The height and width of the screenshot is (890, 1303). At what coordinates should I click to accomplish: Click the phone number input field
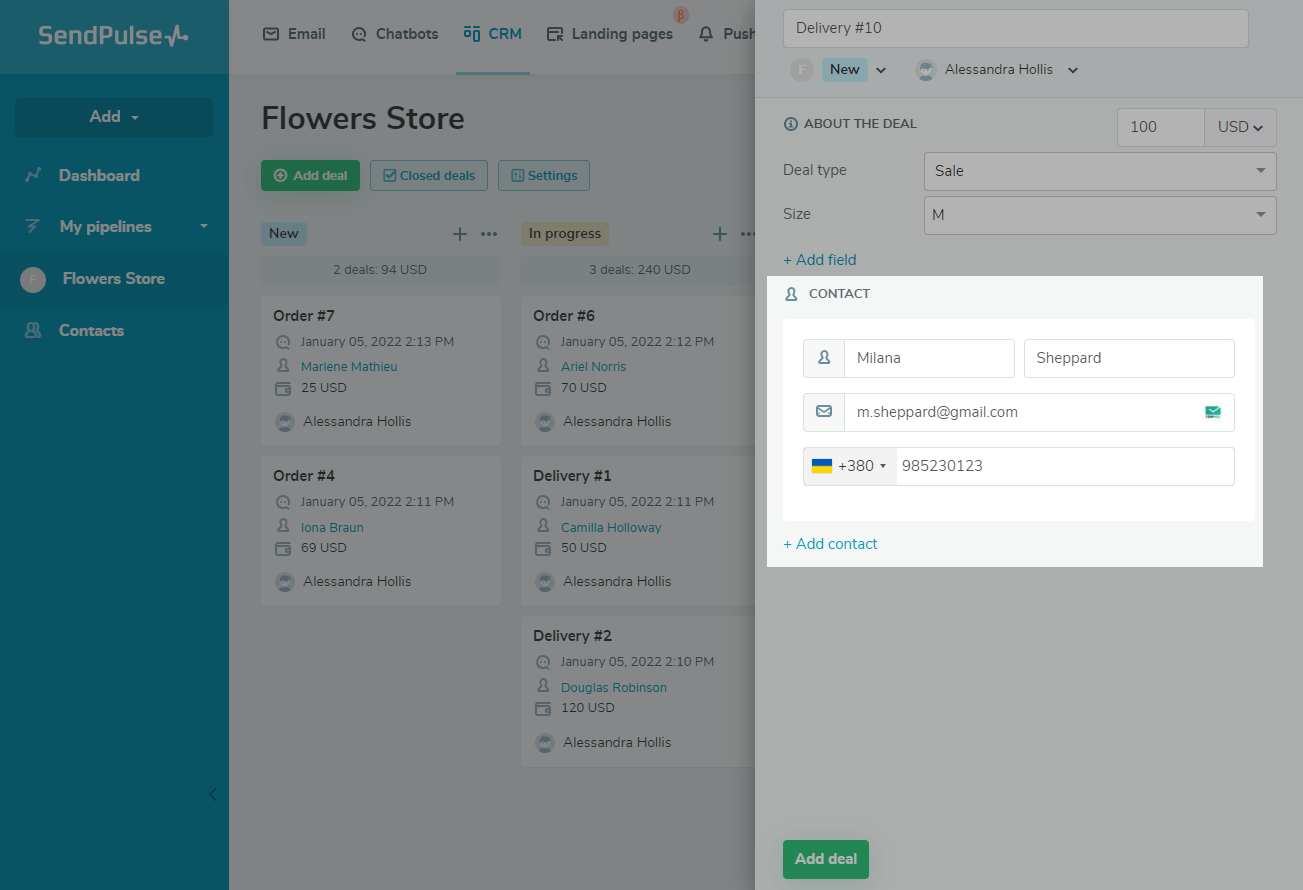pos(1064,466)
